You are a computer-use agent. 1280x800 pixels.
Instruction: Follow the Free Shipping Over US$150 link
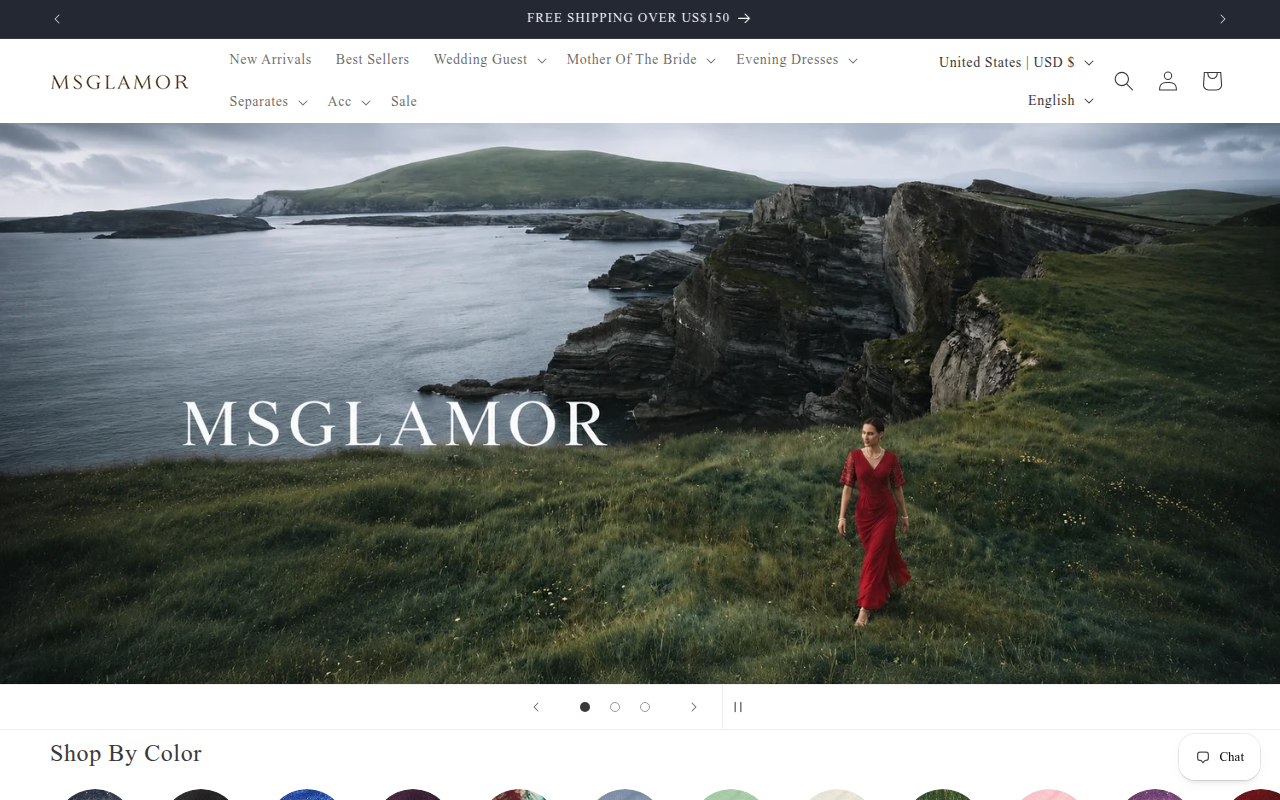[638, 19]
